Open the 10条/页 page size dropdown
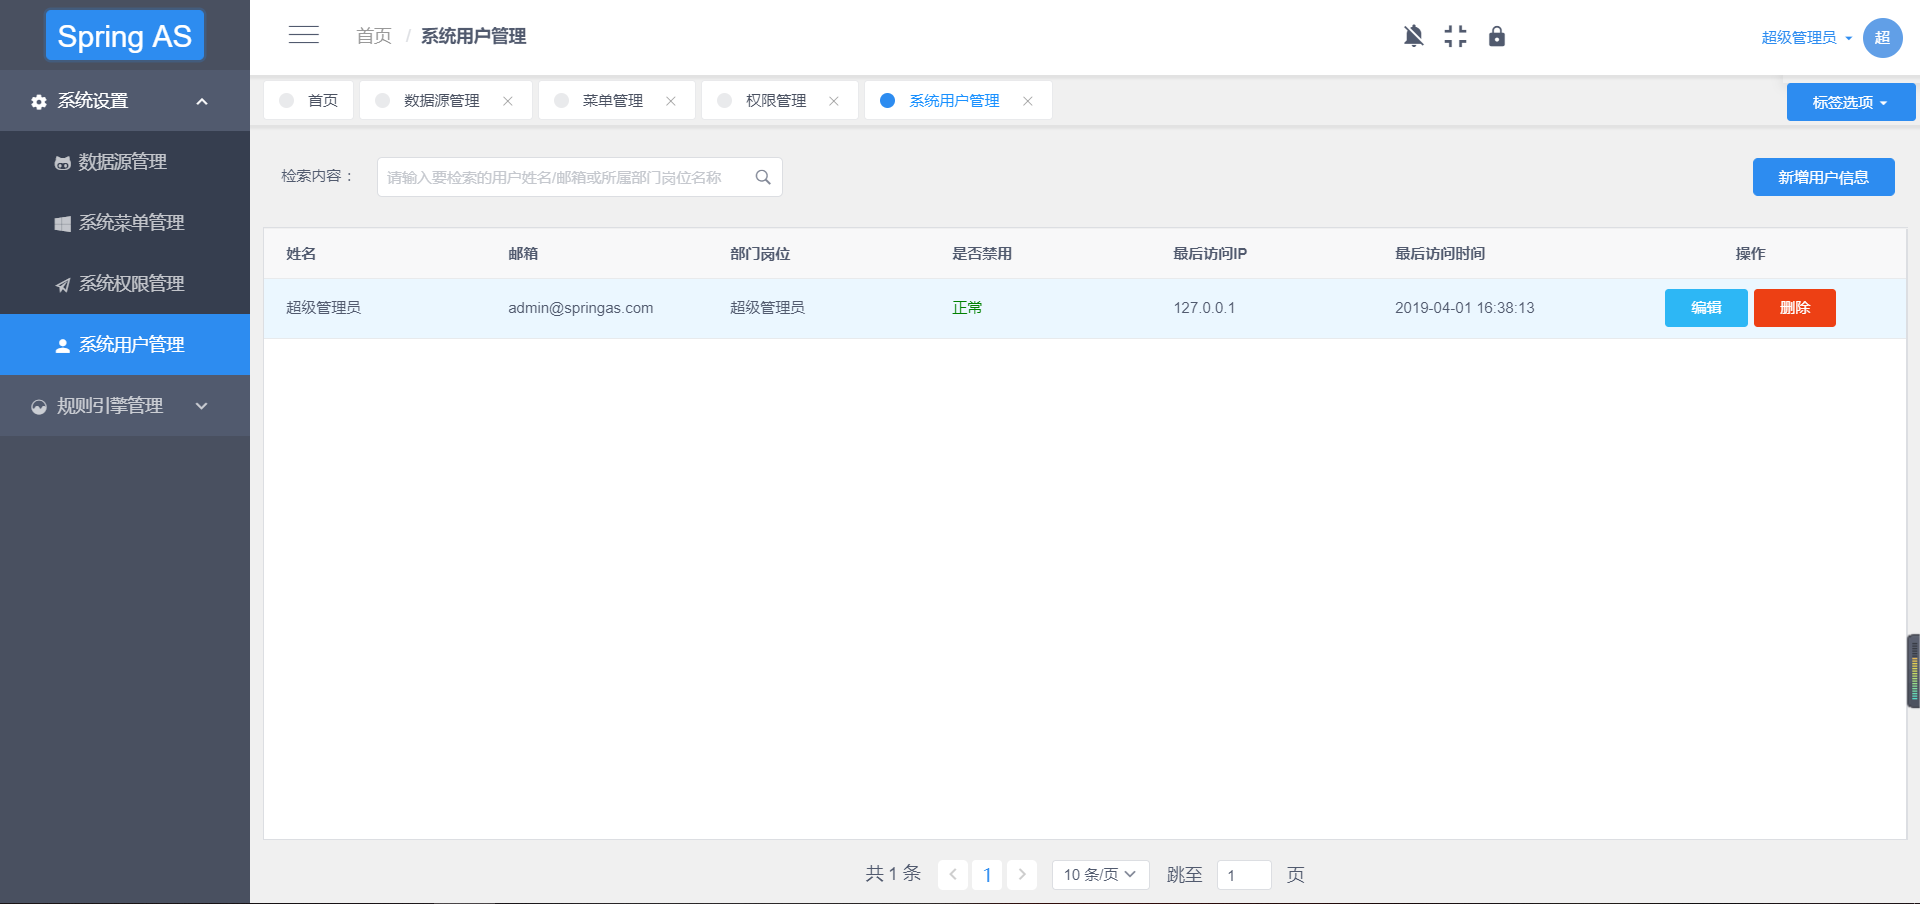Viewport: 1920px width, 904px height. (1099, 874)
